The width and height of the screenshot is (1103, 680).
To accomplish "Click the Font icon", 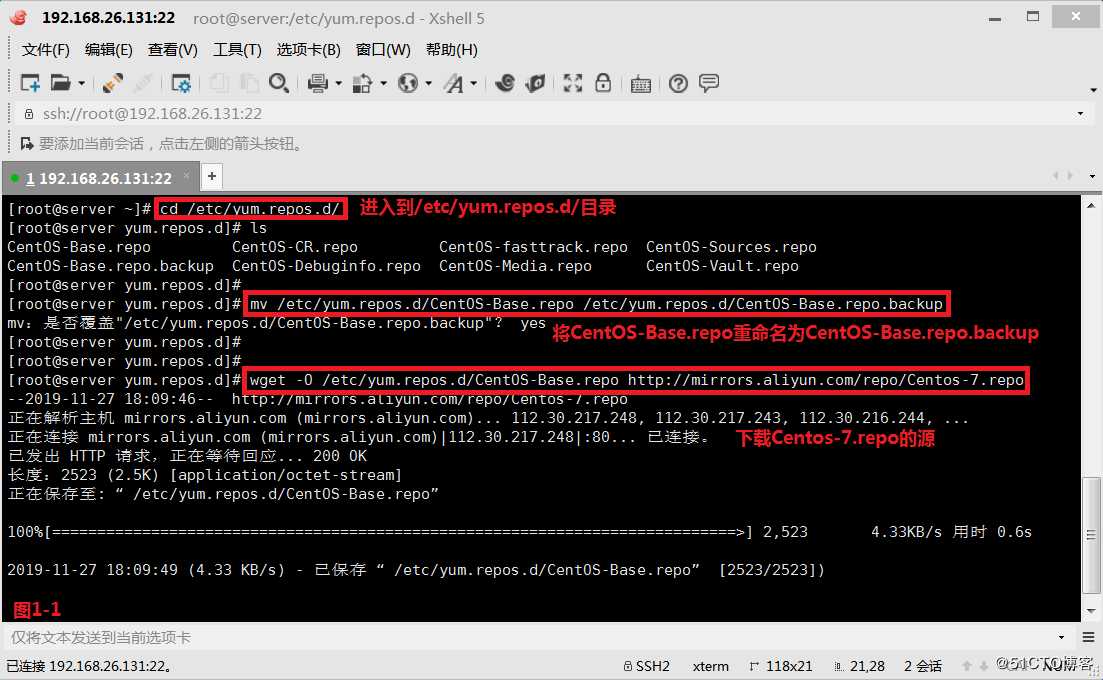I will click(x=454, y=84).
